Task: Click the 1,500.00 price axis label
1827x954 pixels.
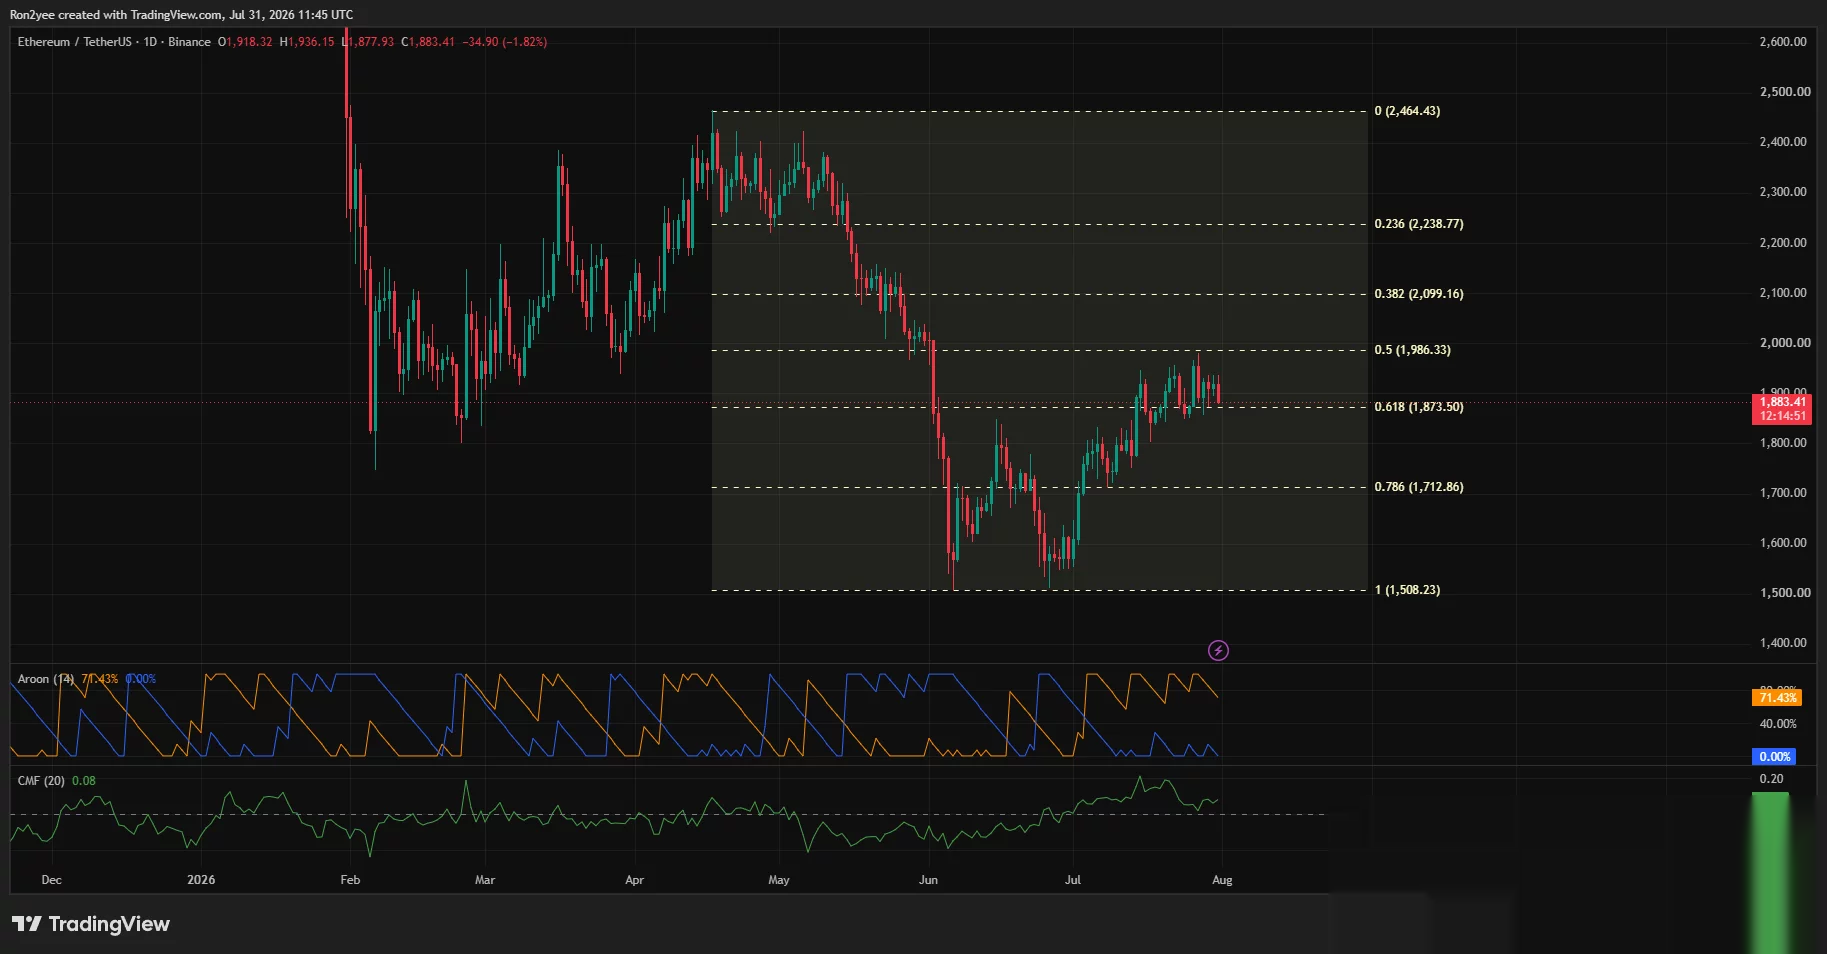Action: pos(1785,593)
